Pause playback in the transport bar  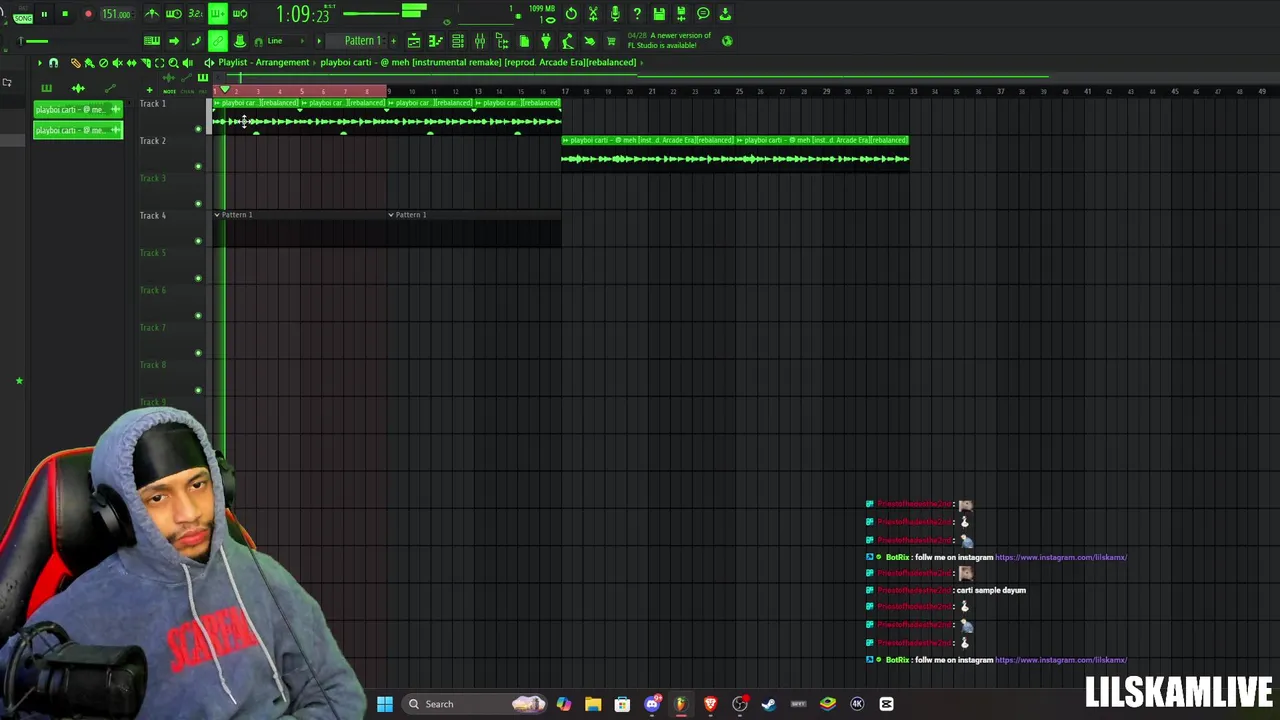(44, 14)
